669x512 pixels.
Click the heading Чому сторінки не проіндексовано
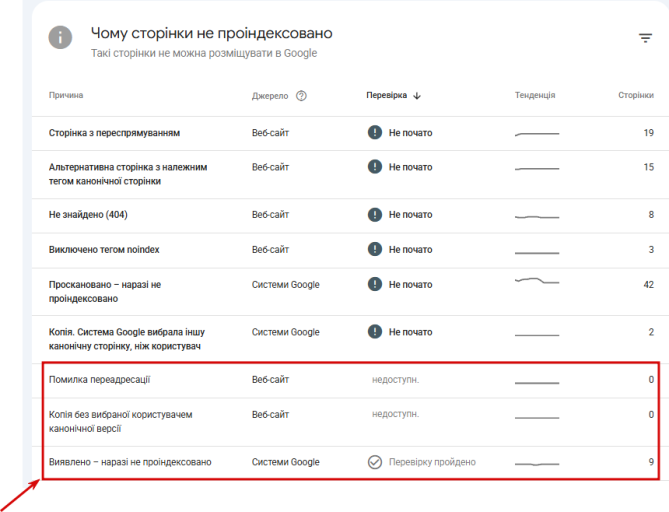point(212,33)
